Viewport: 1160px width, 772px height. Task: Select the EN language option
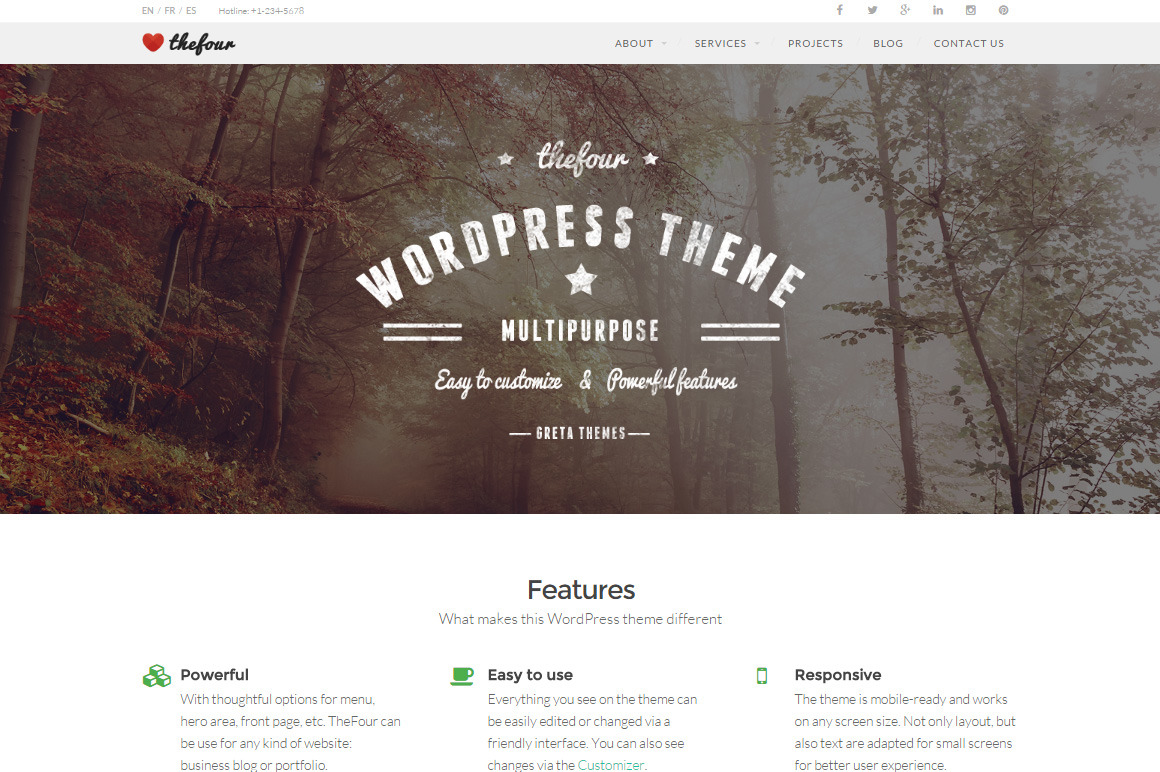click(x=148, y=11)
